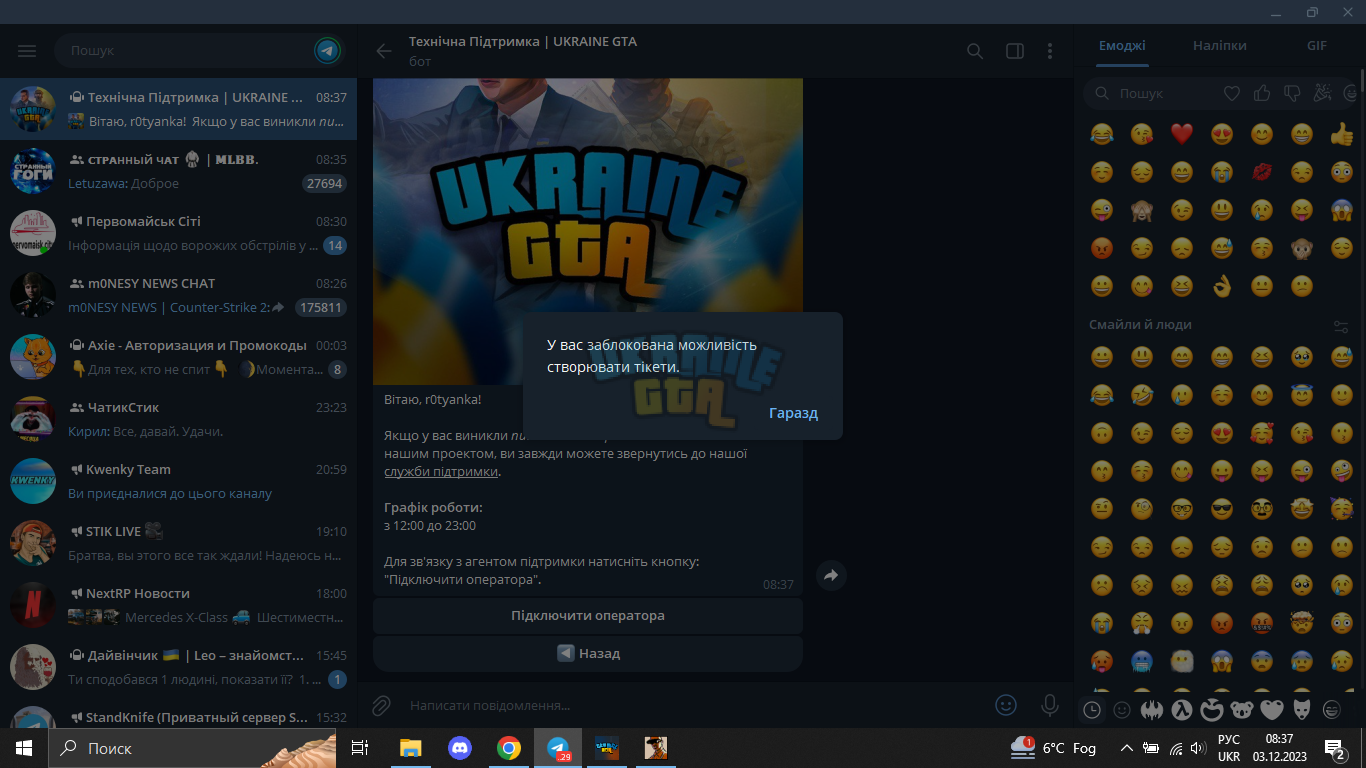
Task: Open the koala emoji pack
Action: [1242, 709]
